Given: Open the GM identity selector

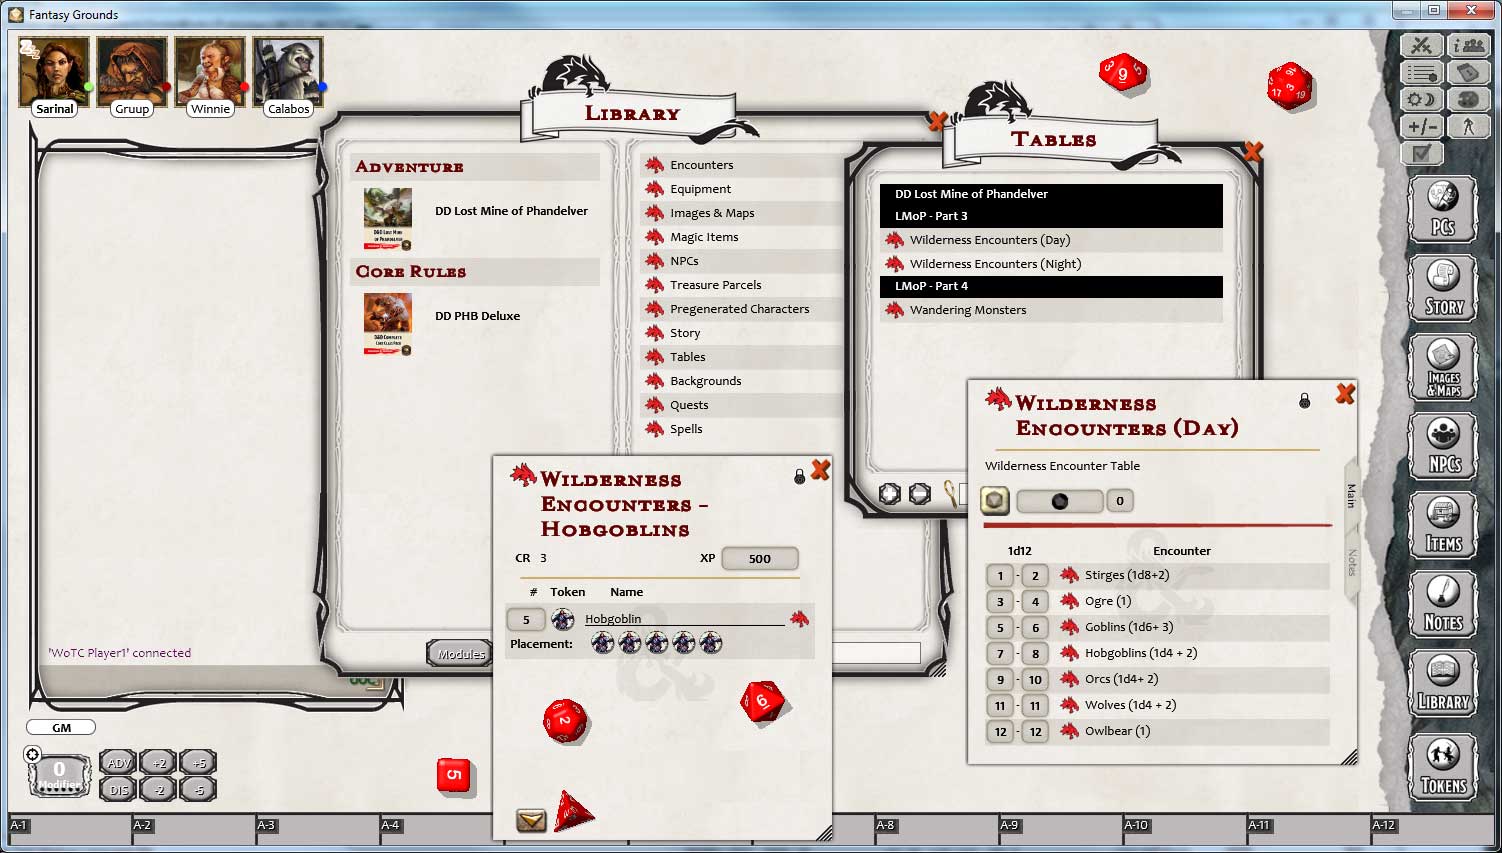Looking at the screenshot, I should [x=60, y=727].
